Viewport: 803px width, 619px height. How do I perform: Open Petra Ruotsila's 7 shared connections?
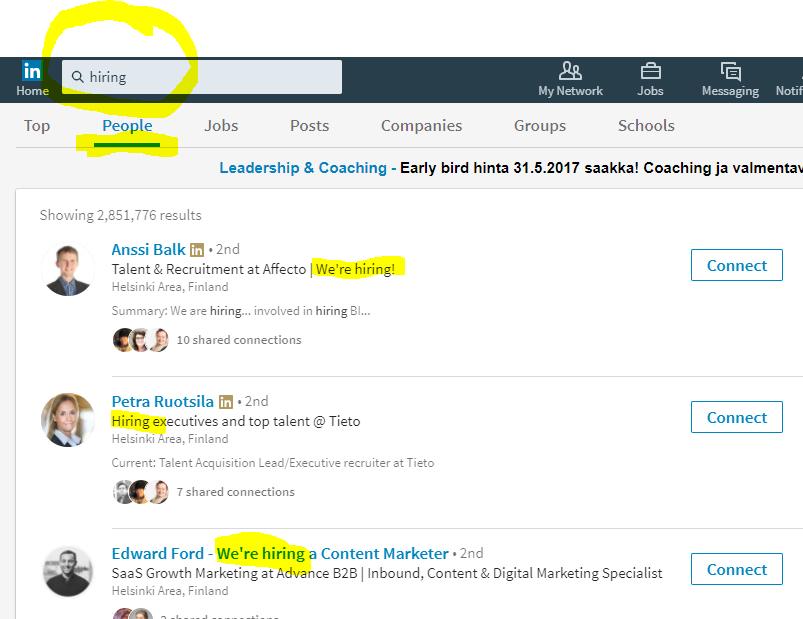236,492
